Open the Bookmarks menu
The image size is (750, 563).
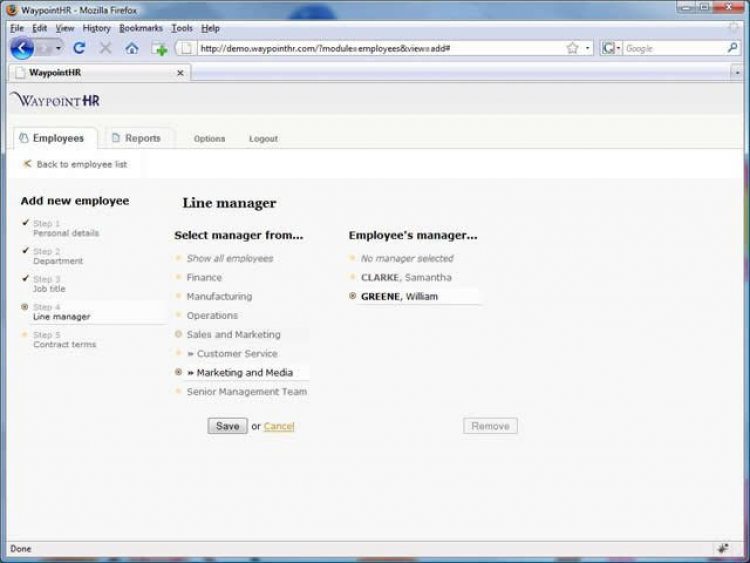pyautogui.click(x=141, y=28)
